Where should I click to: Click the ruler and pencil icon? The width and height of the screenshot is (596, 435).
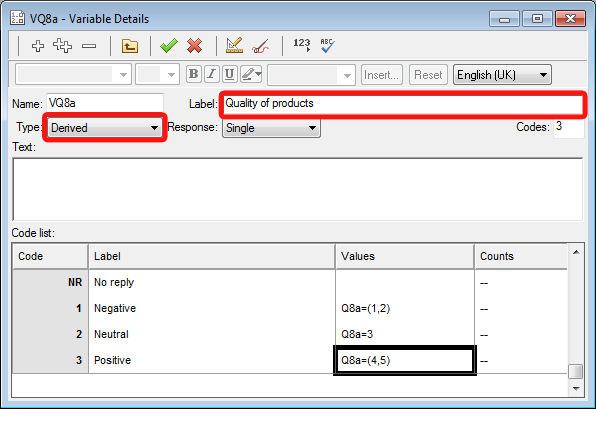coord(234,45)
